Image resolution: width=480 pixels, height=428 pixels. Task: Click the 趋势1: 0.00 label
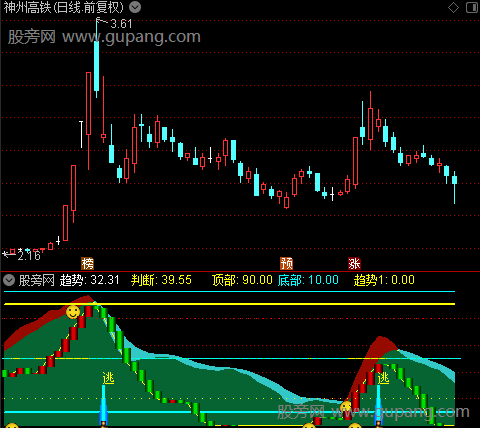tap(384, 280)
